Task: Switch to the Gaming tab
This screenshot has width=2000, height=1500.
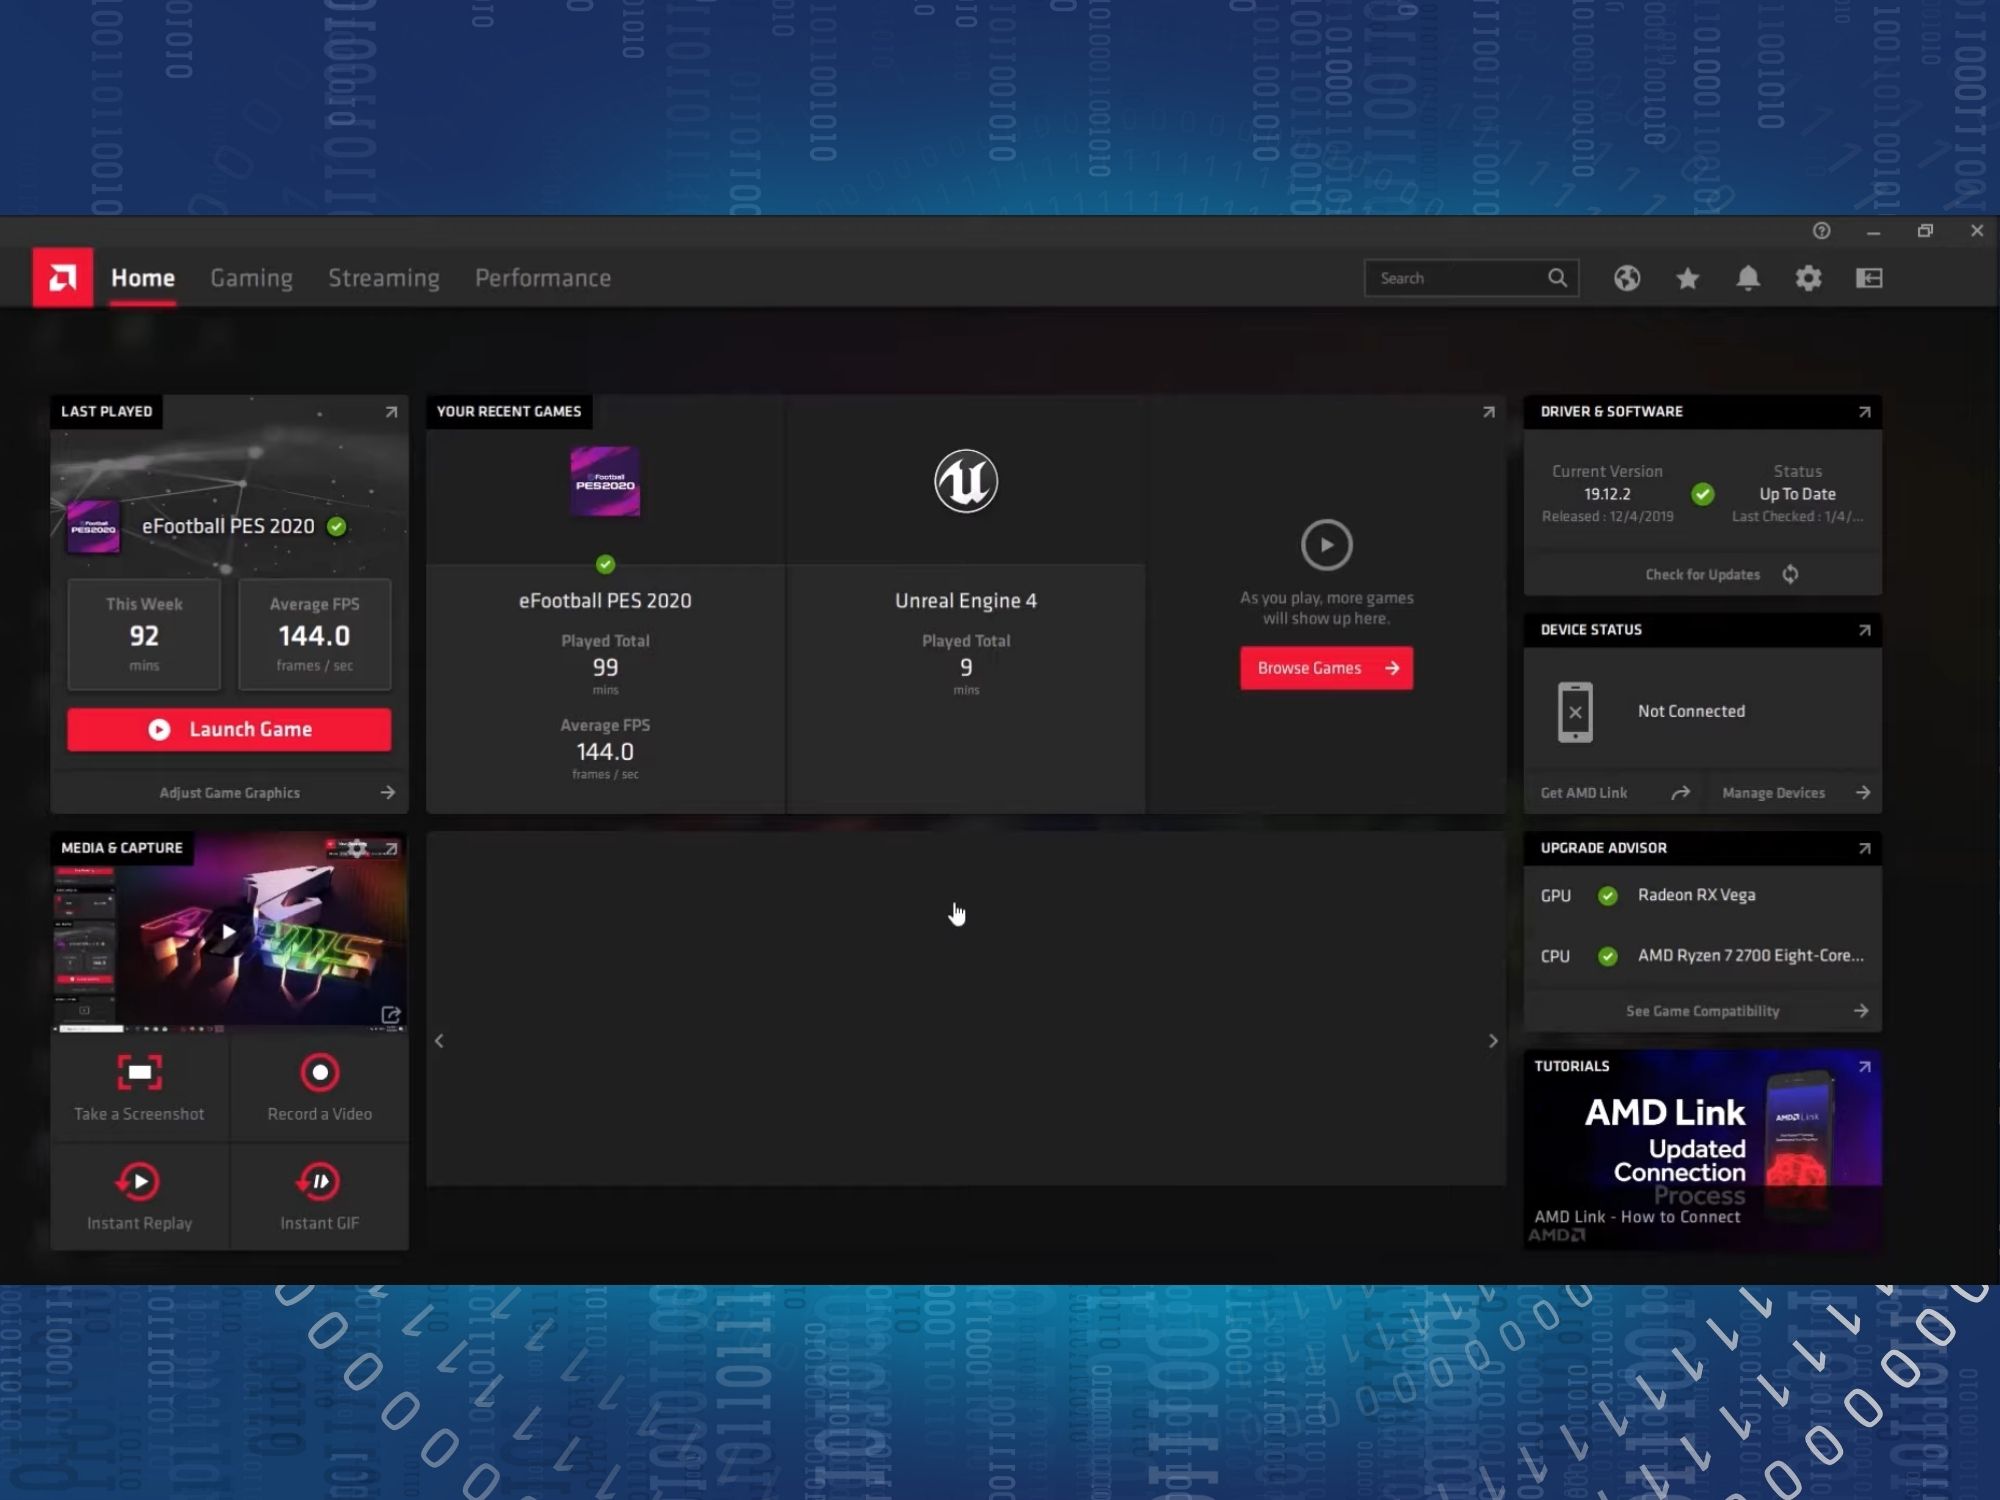Action: 251,278
